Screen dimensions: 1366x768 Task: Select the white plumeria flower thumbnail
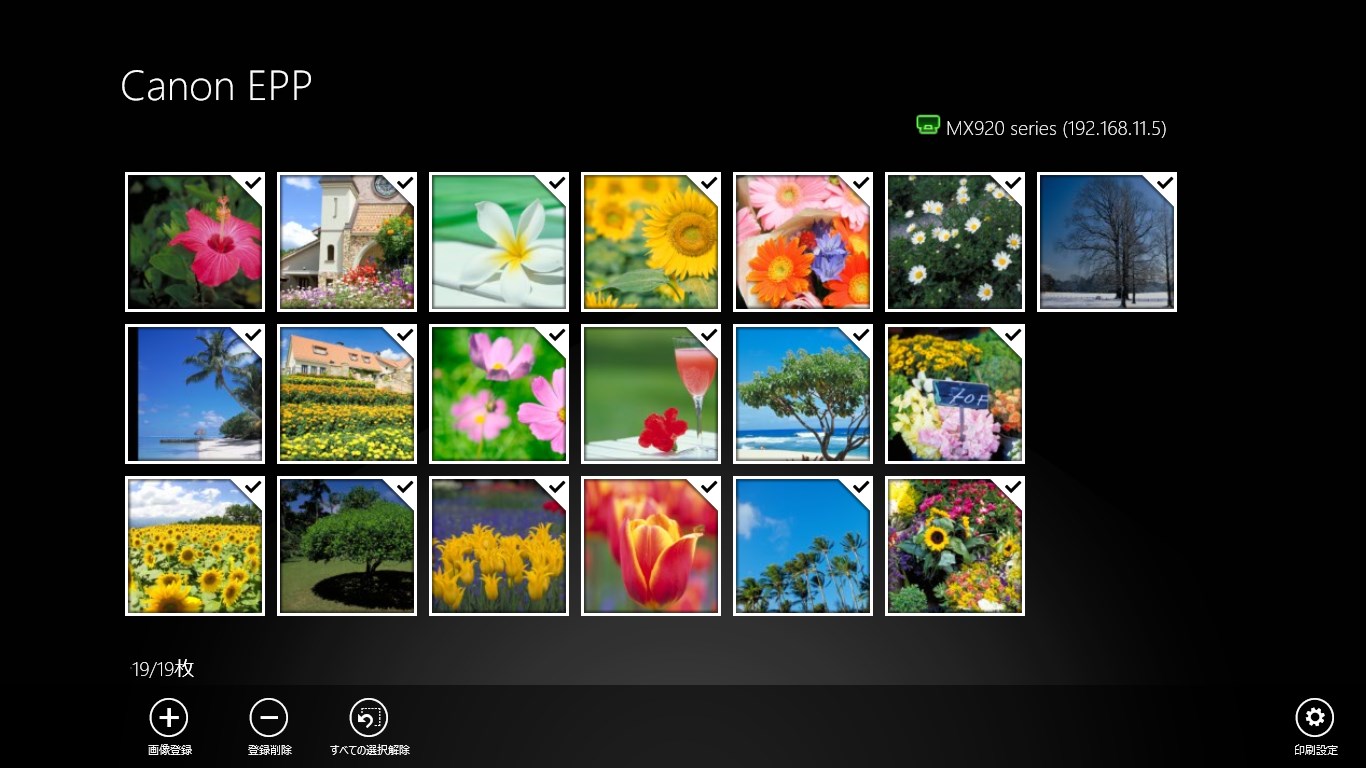point(499,242)
